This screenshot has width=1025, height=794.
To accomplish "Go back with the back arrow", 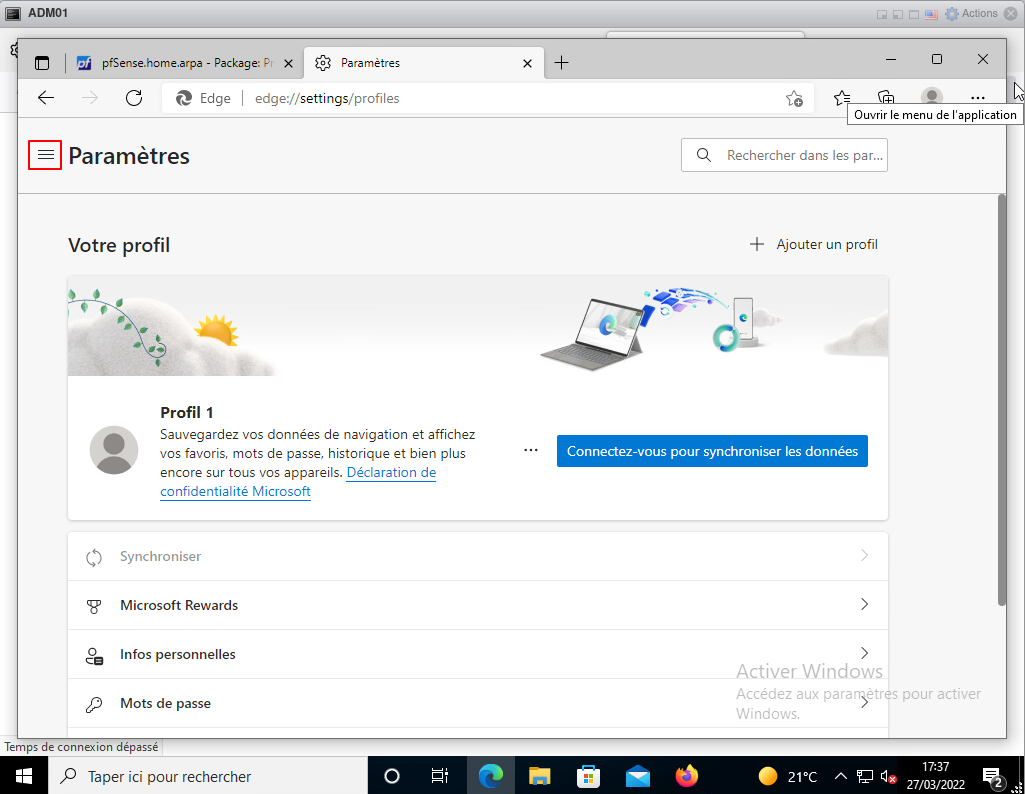I will tap(46, 98).
